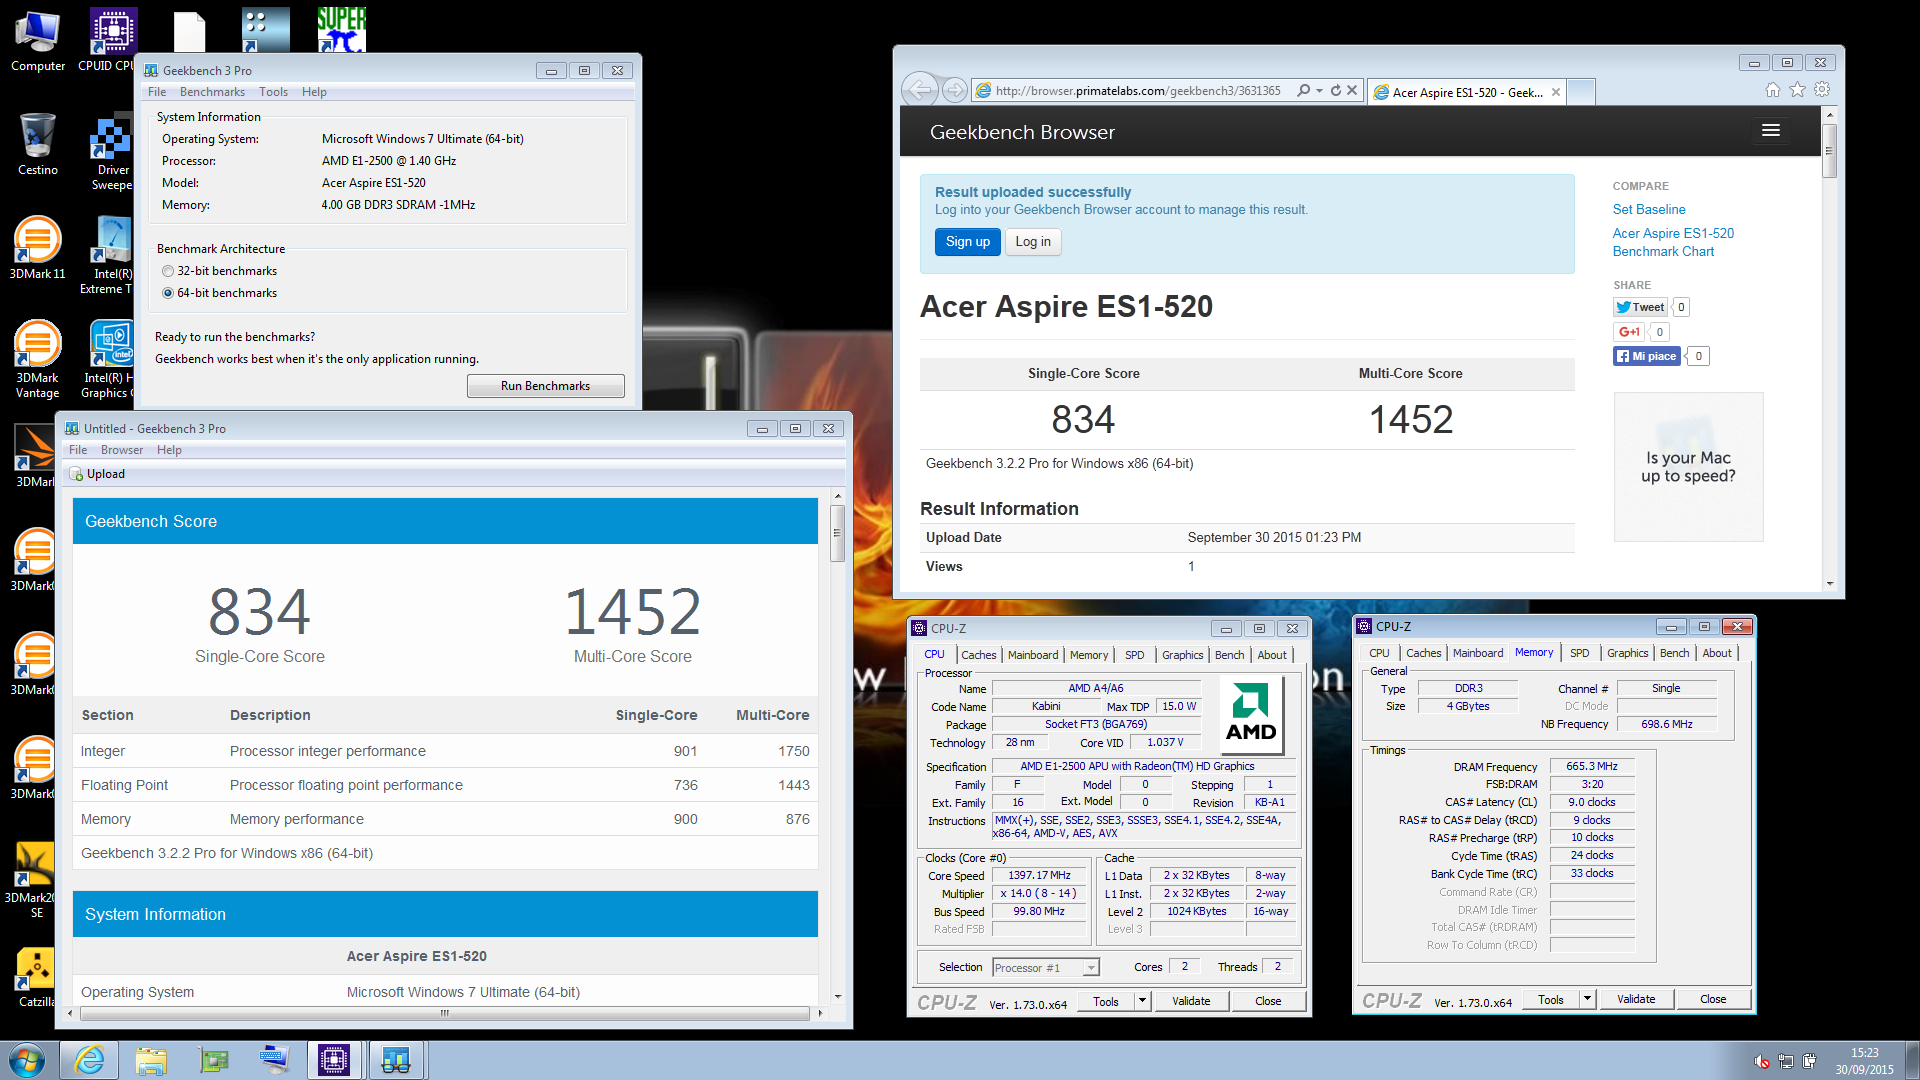1920x1080 pixels.
Task: Click the Run Benchmarks button
Action: tap(545, 386)
